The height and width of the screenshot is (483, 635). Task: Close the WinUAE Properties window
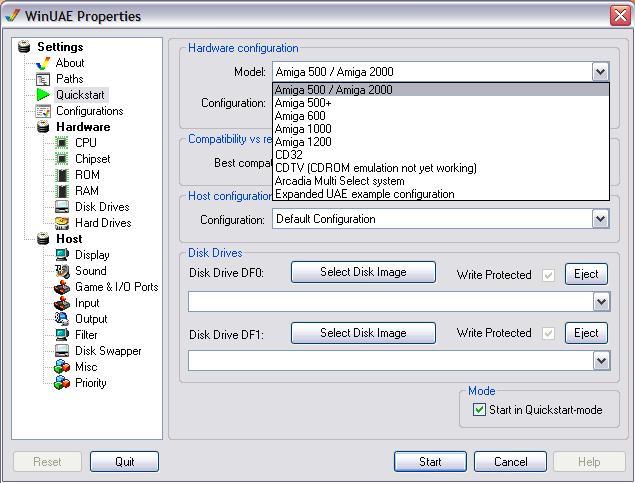tap(620, 16)
